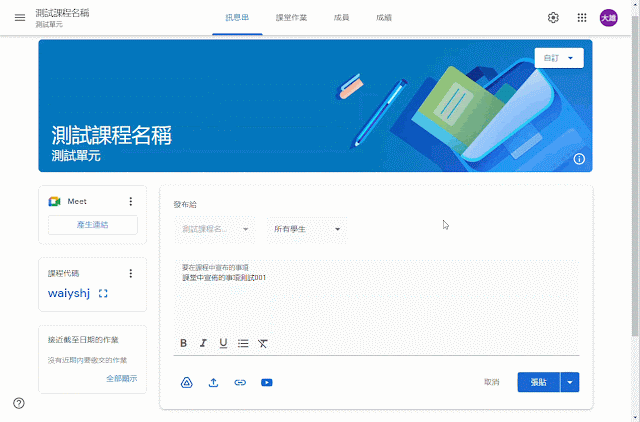
Task: Click 全部顯示 link
Action: point(122,378)
